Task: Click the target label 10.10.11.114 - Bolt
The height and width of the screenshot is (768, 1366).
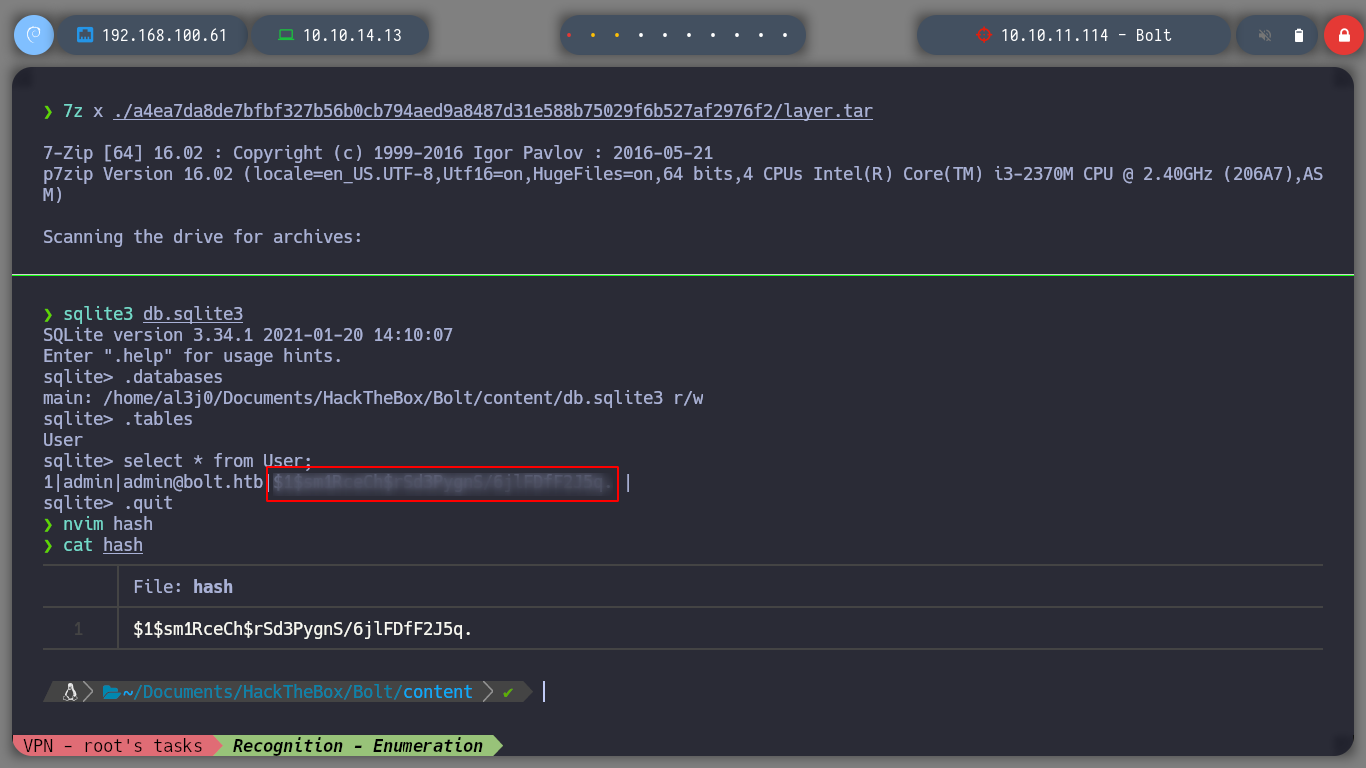Action: point(1086,35)
